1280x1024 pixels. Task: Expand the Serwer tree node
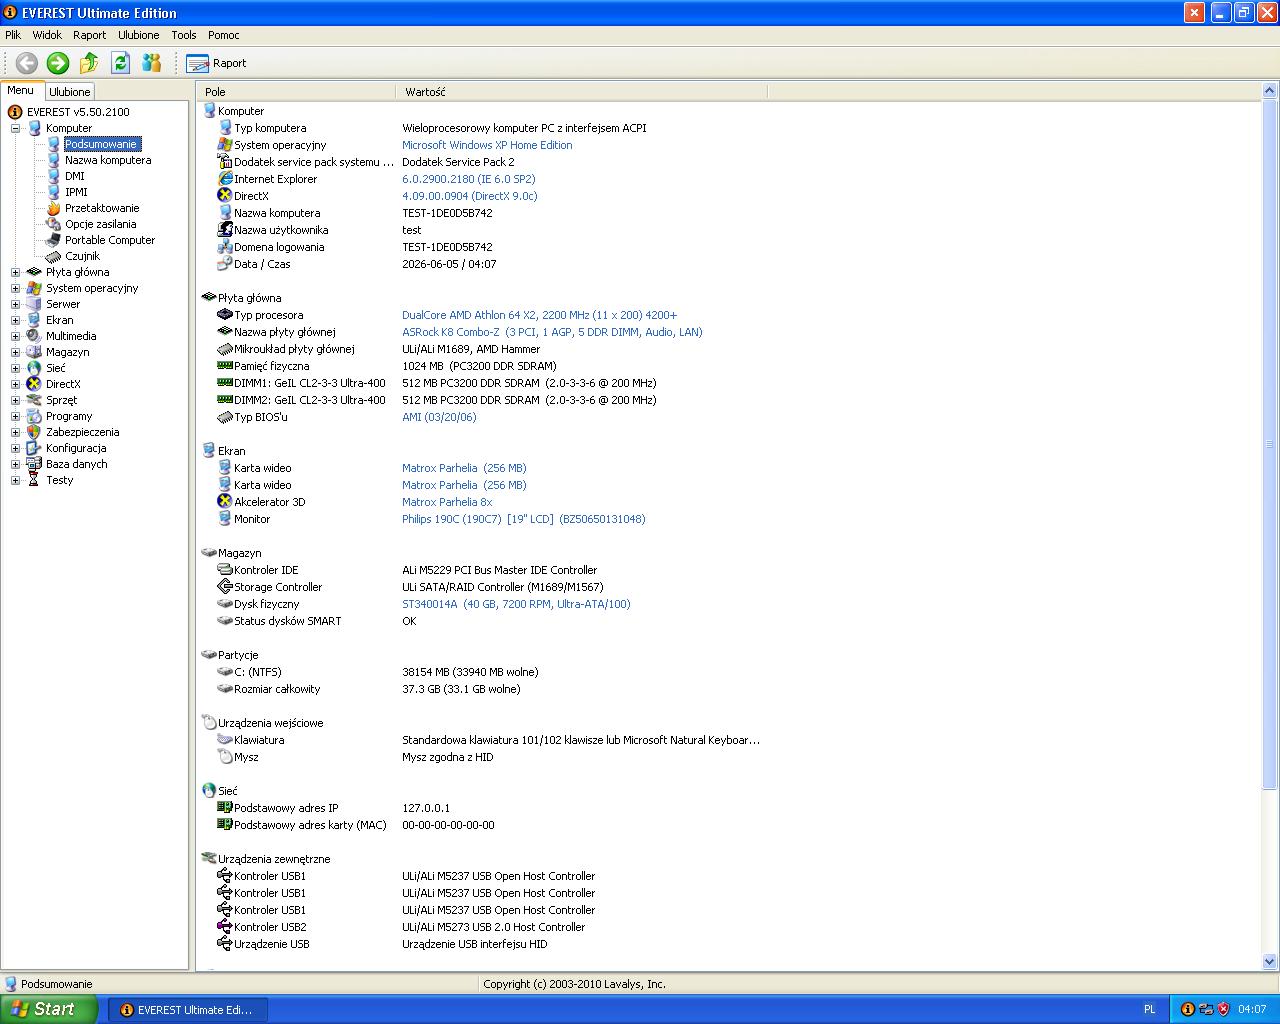click(15, 304)
